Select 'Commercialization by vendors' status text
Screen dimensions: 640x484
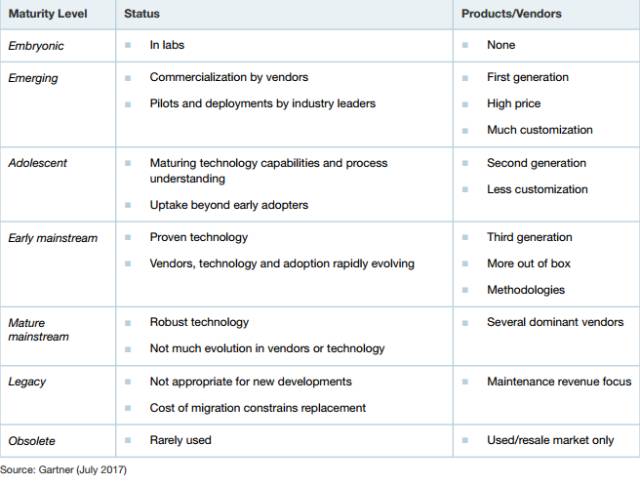(x=229, y=77)
